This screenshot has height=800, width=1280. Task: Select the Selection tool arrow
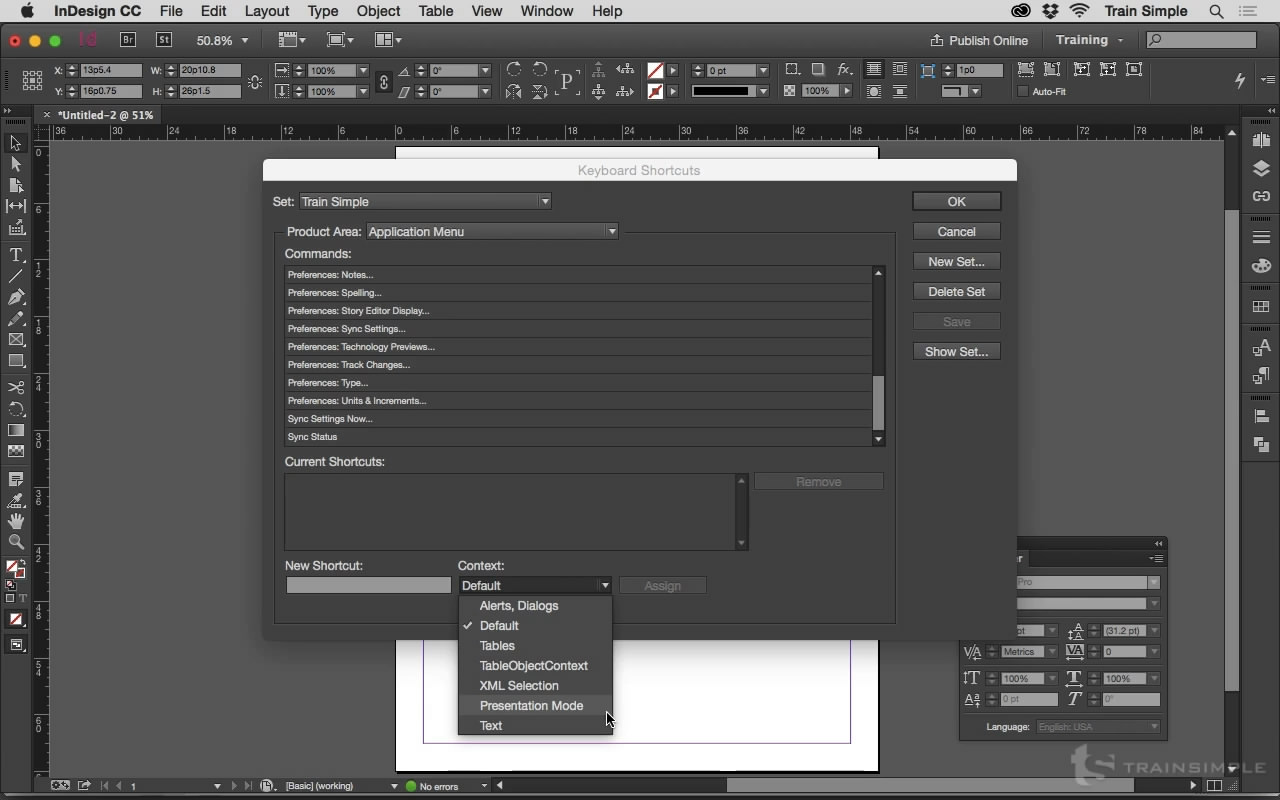(16, 144)
